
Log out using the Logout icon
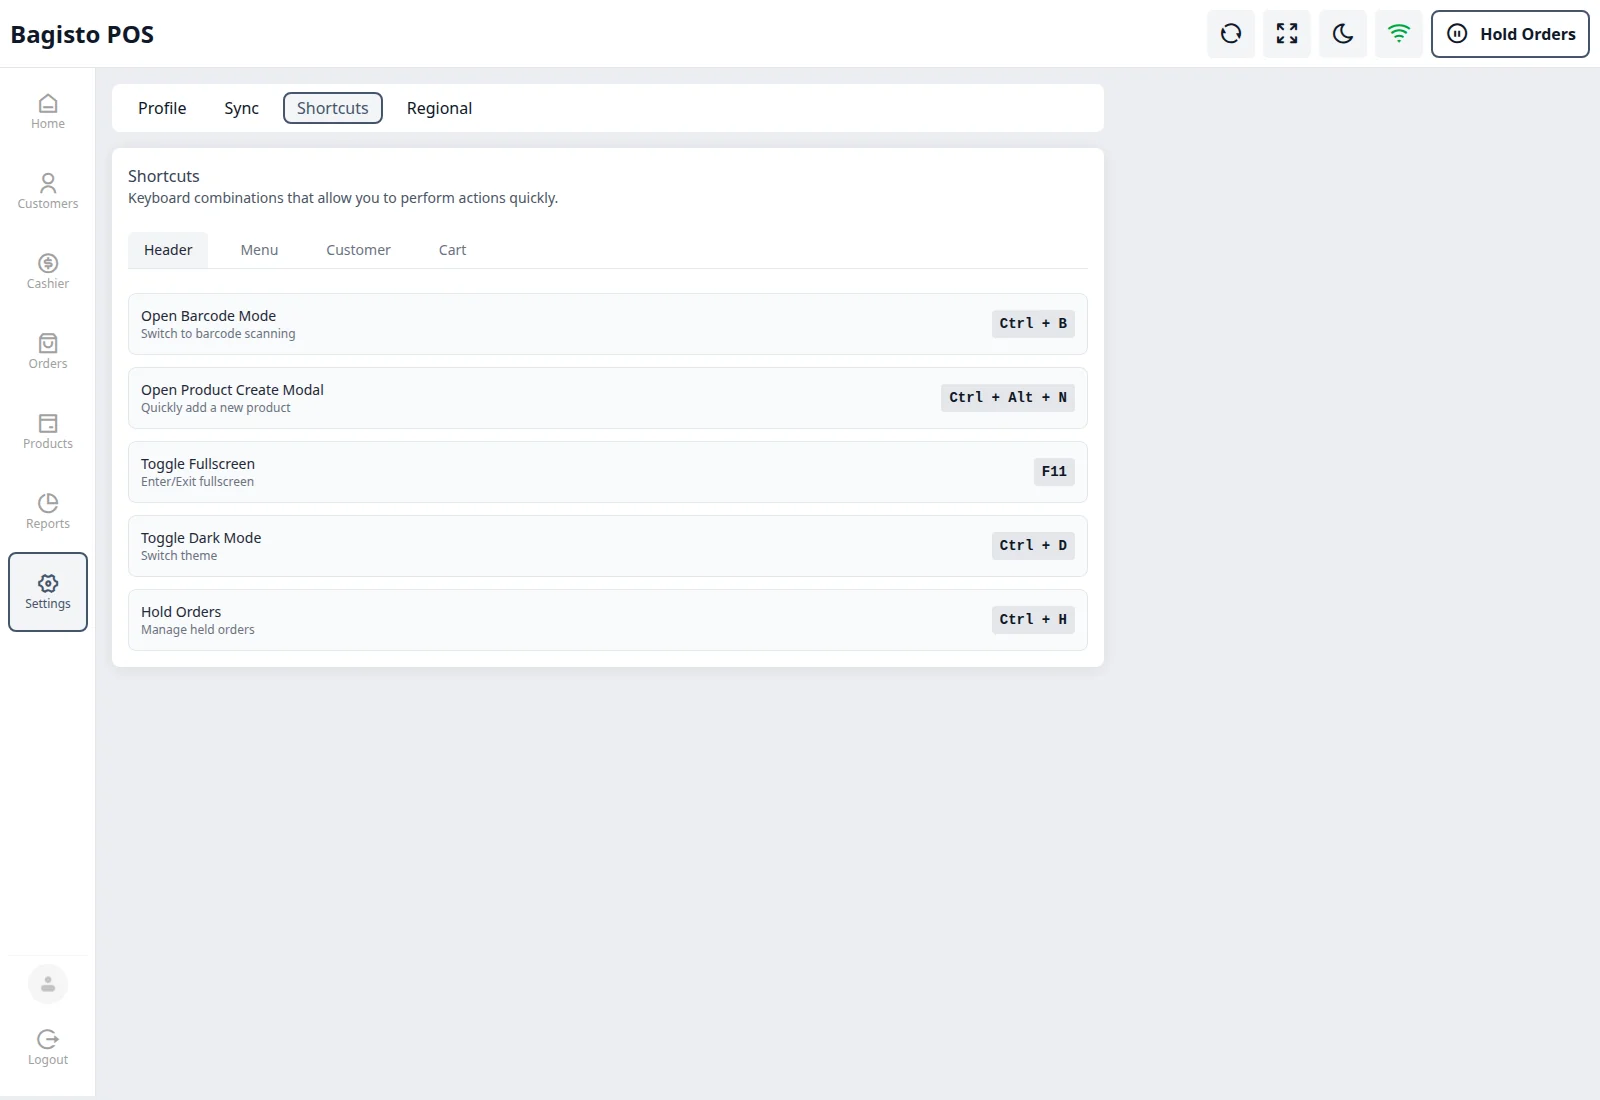[x=48, y=1047]
